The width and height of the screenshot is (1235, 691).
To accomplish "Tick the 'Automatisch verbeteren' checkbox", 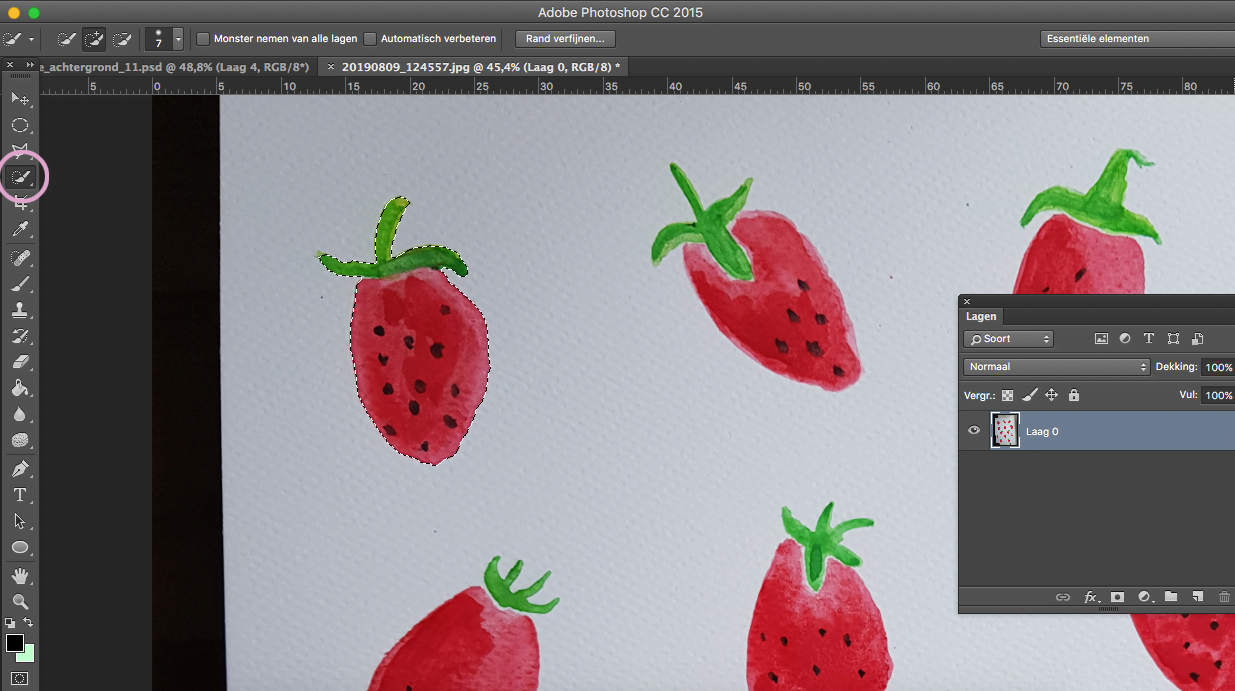I will tap(370, 39).
